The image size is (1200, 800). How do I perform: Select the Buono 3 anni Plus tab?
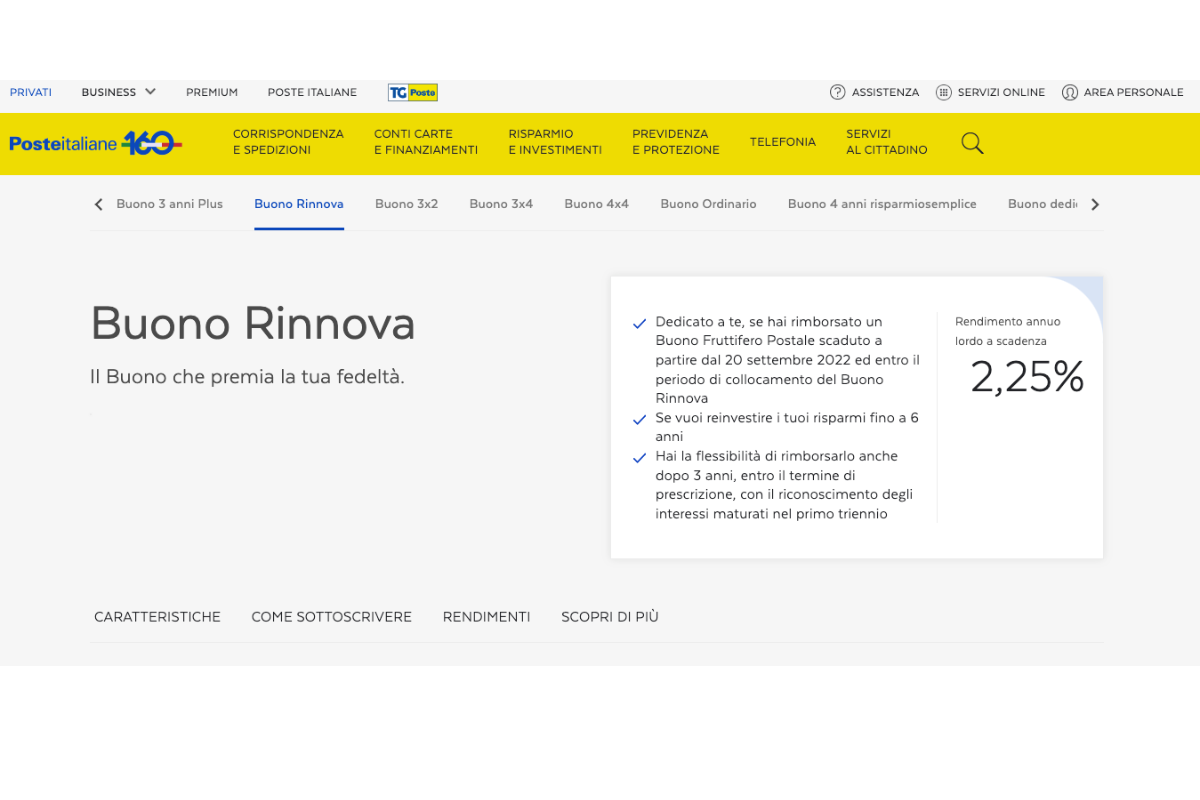[170, 204]
